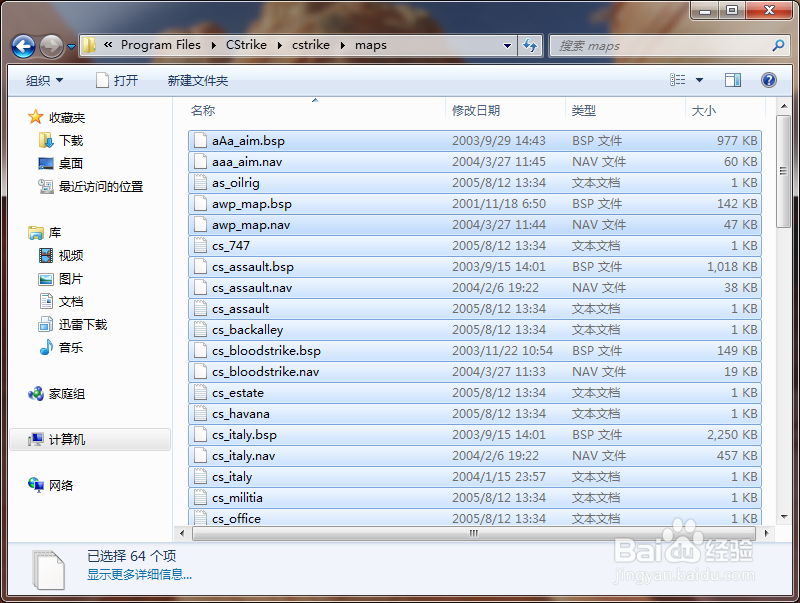Open 音乐 library
The height and width of the screenshot is (603, 800).
click(71, 347)
